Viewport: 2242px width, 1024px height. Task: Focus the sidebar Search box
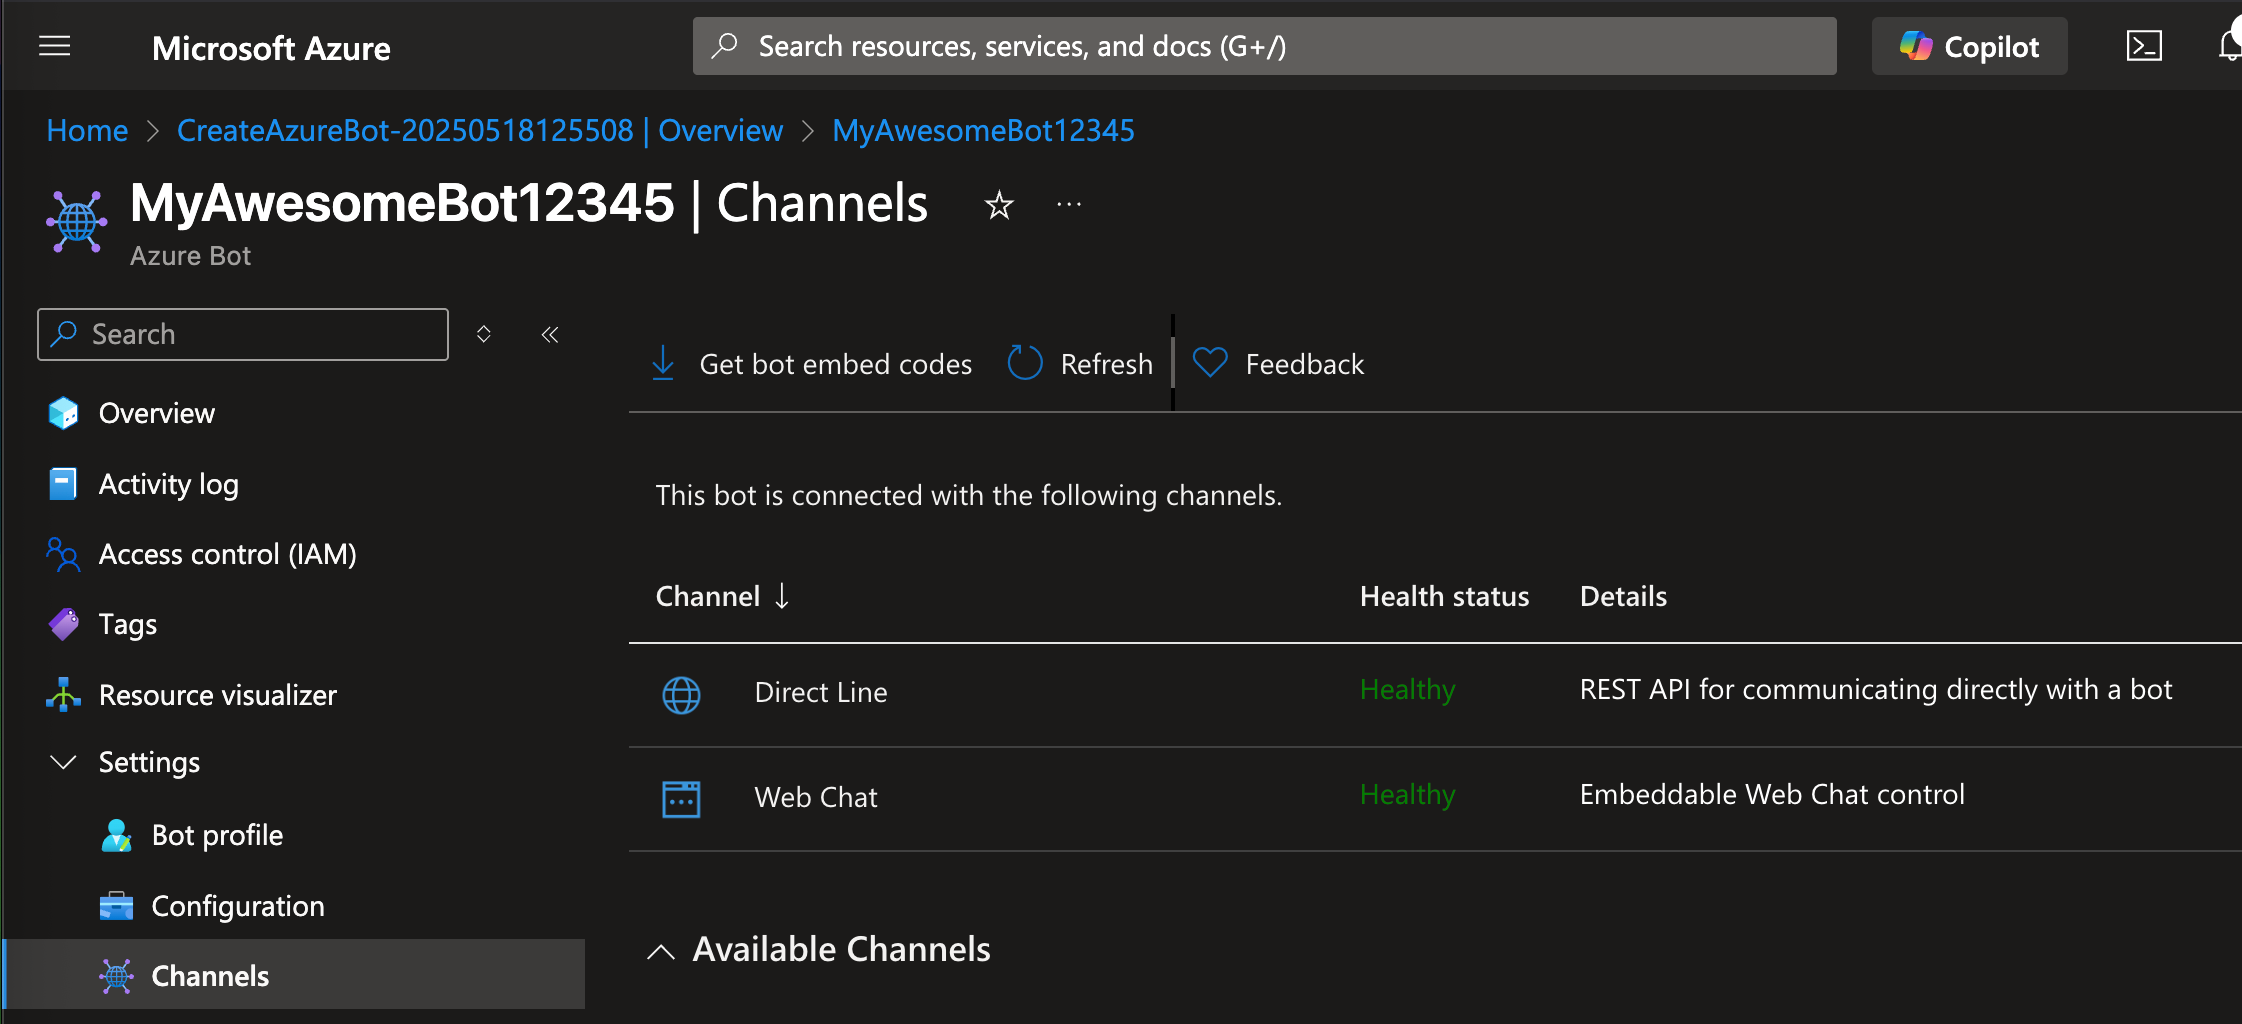[243, 334]
